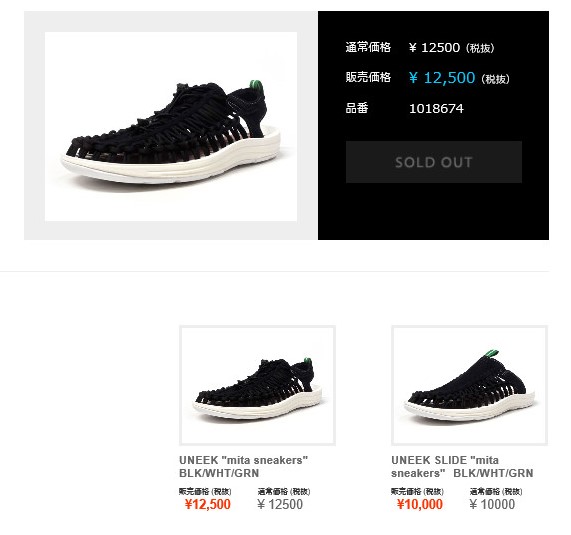Click the gray ¥ 12500 regular price below thumbnail
The image size is (571, 535).
point(280,504)
